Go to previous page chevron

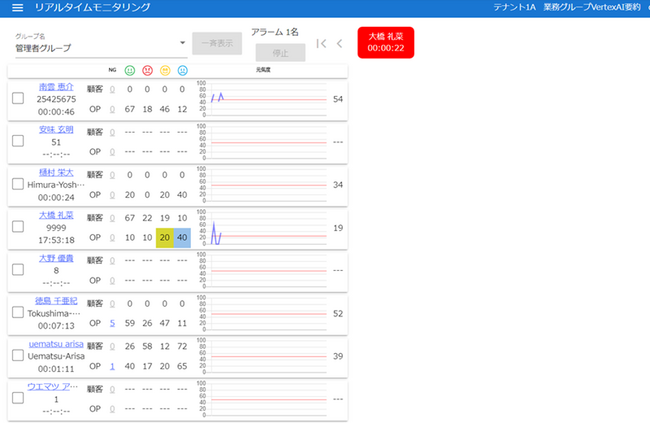click(x=340, y=43)
